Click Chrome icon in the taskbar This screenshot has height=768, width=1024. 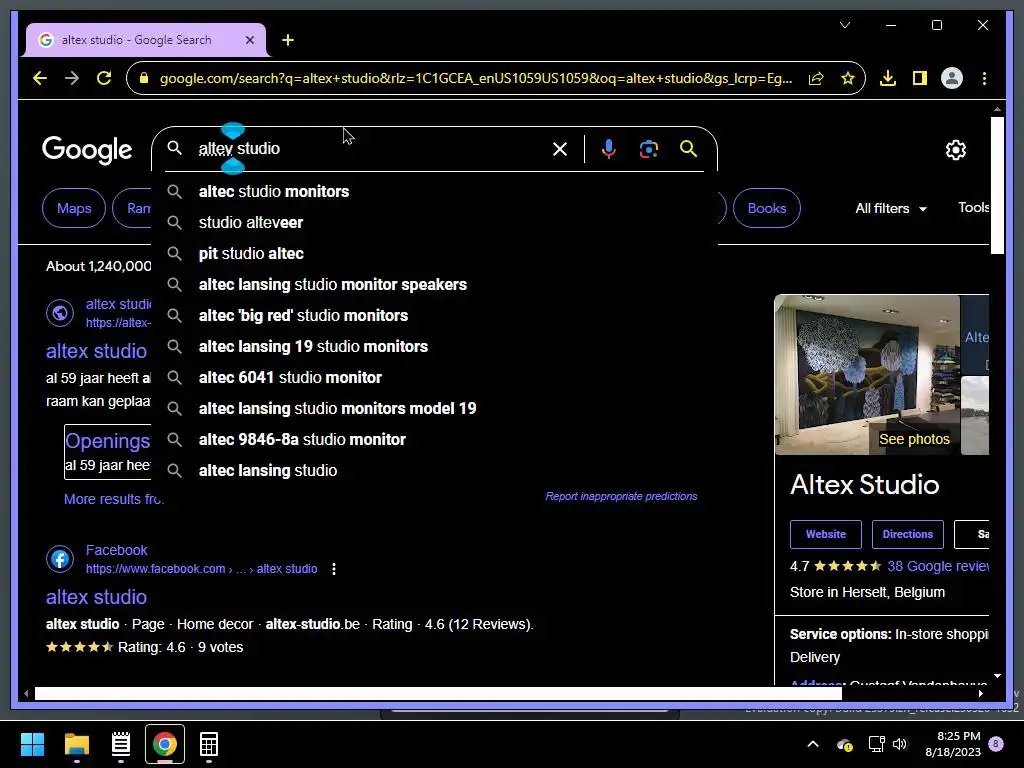pos(165,744)
